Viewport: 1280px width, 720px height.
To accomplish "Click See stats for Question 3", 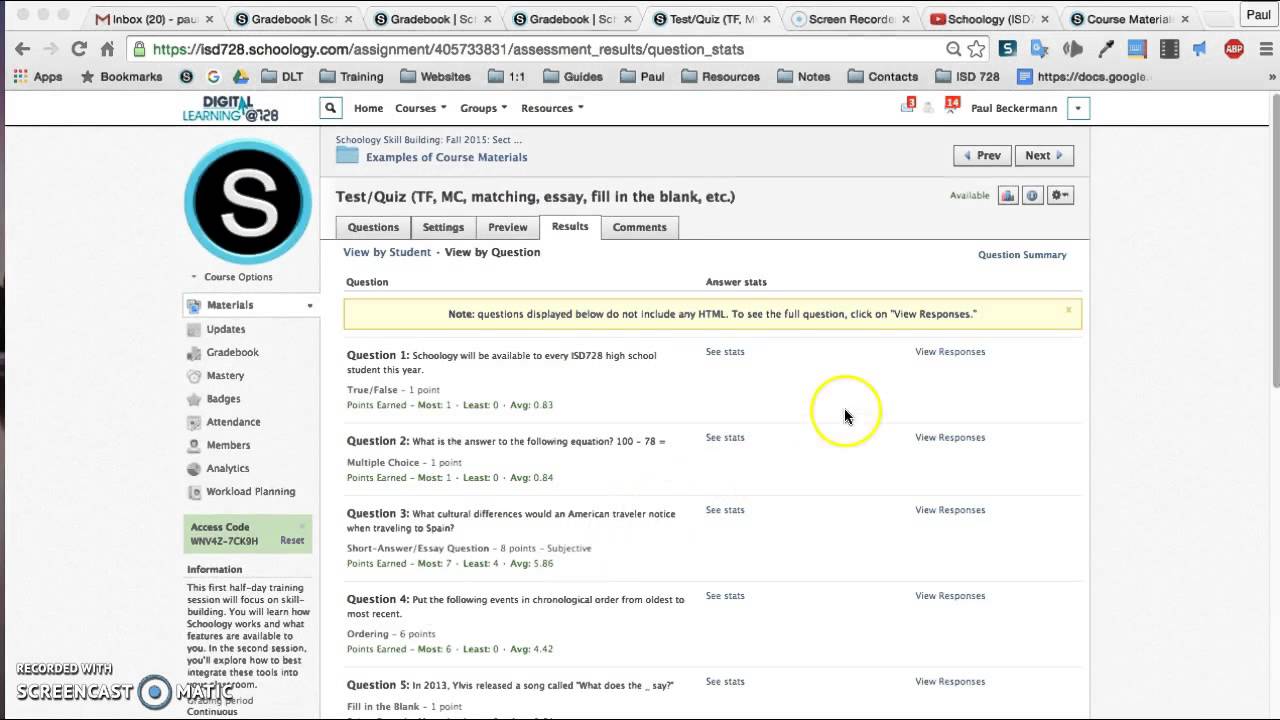I will [725, 510].
